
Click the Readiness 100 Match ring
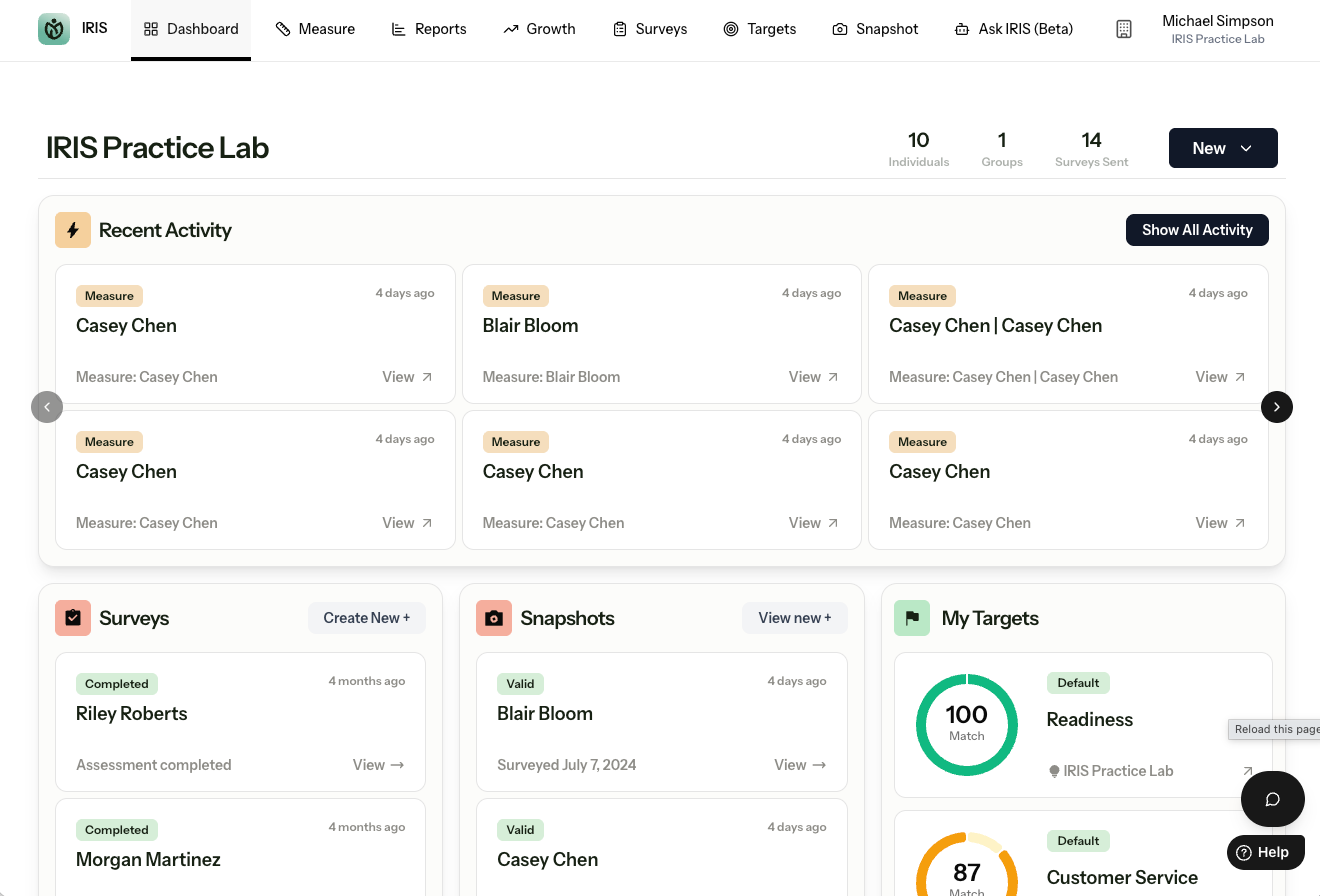click(967, 725)
